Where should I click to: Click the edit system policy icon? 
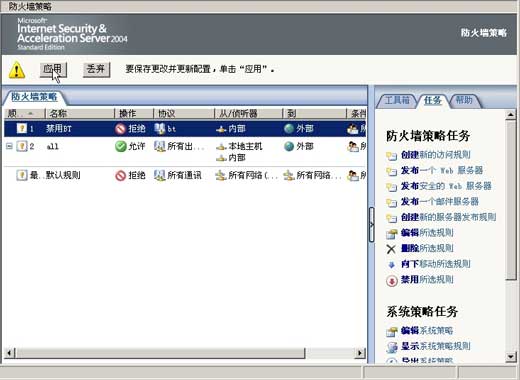[x=392, y=331]
